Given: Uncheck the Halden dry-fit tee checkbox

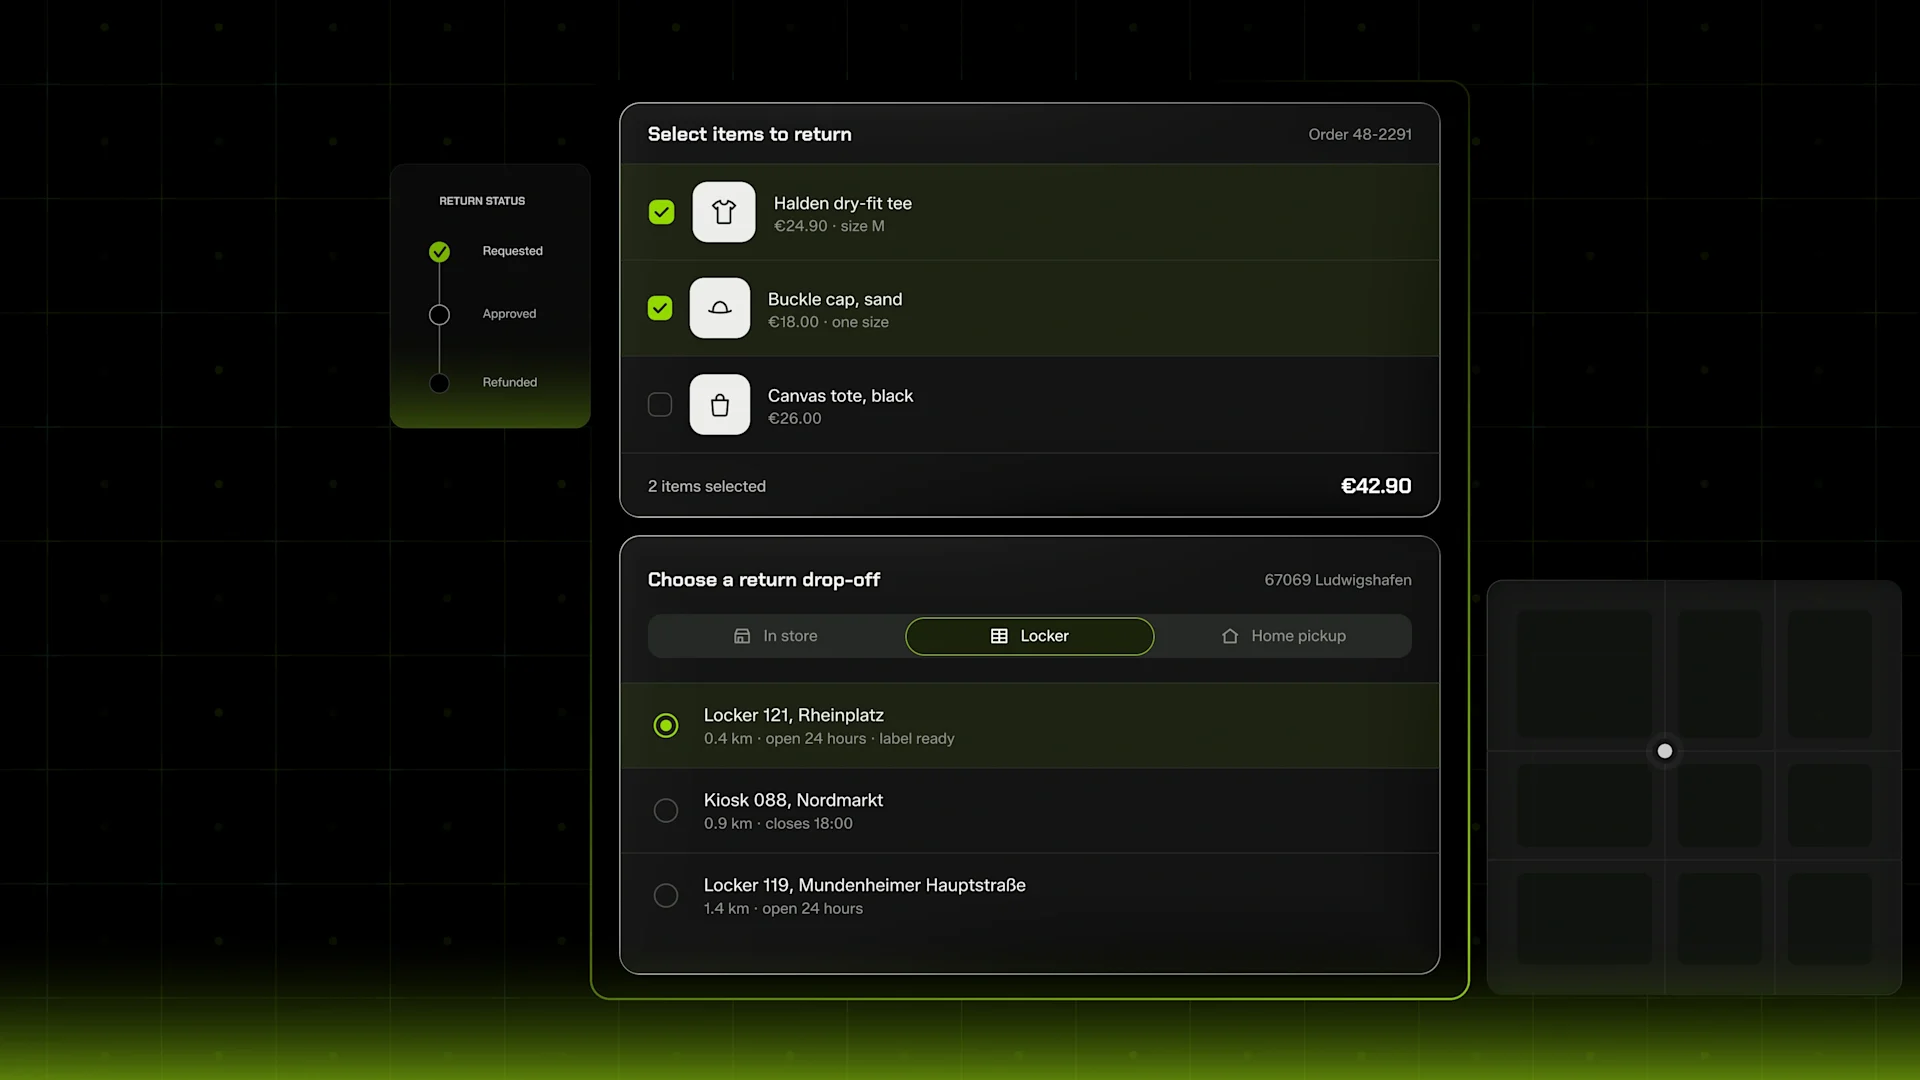Looking at the screenshot, I should click(x=661, y=212).
